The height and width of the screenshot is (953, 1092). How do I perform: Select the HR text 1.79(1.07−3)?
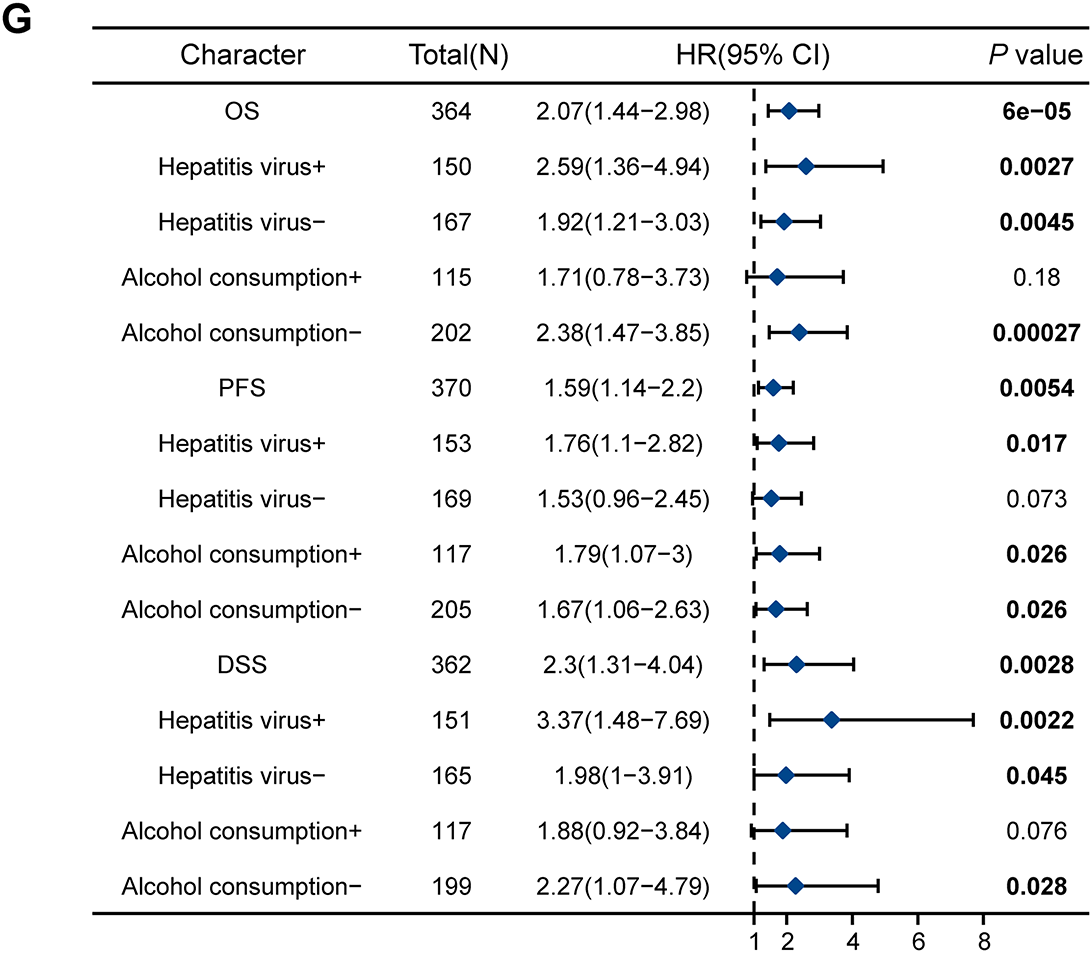coord(623,553)
